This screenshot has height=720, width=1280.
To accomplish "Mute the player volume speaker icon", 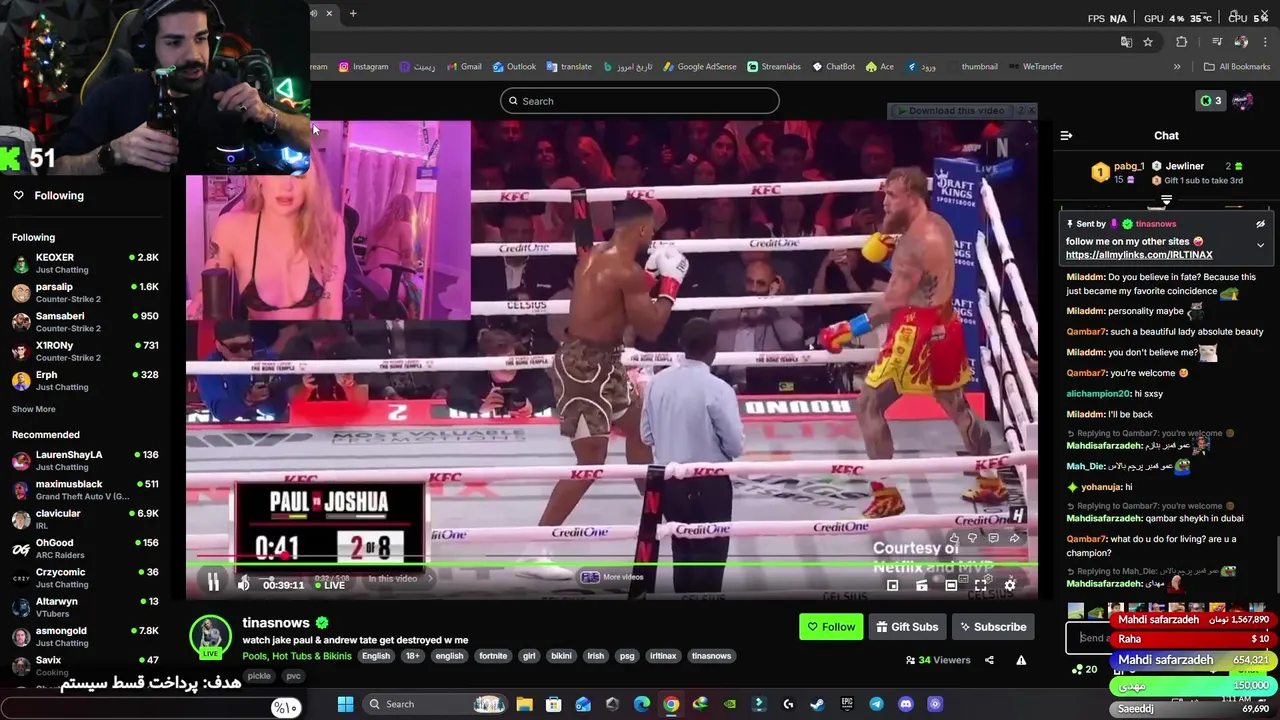I will [243, 585].
